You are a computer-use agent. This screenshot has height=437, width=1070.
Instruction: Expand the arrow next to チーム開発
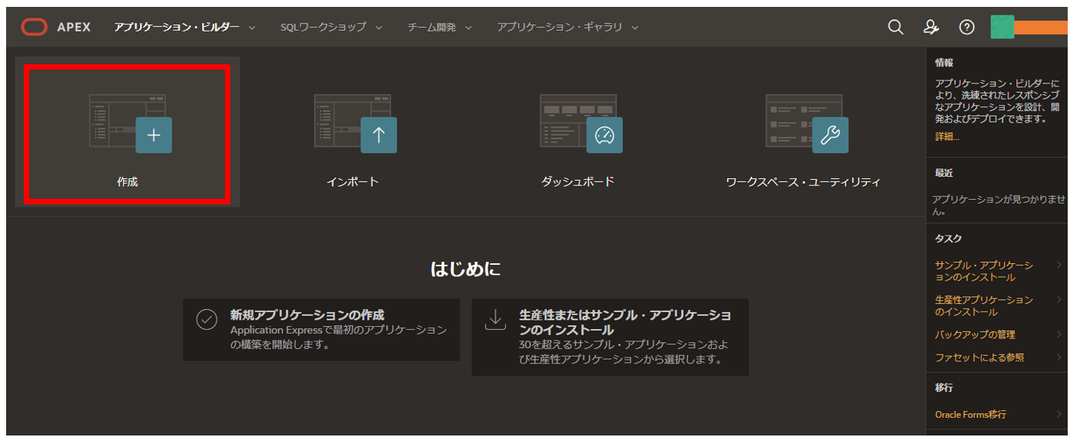(x=469, y=28)
